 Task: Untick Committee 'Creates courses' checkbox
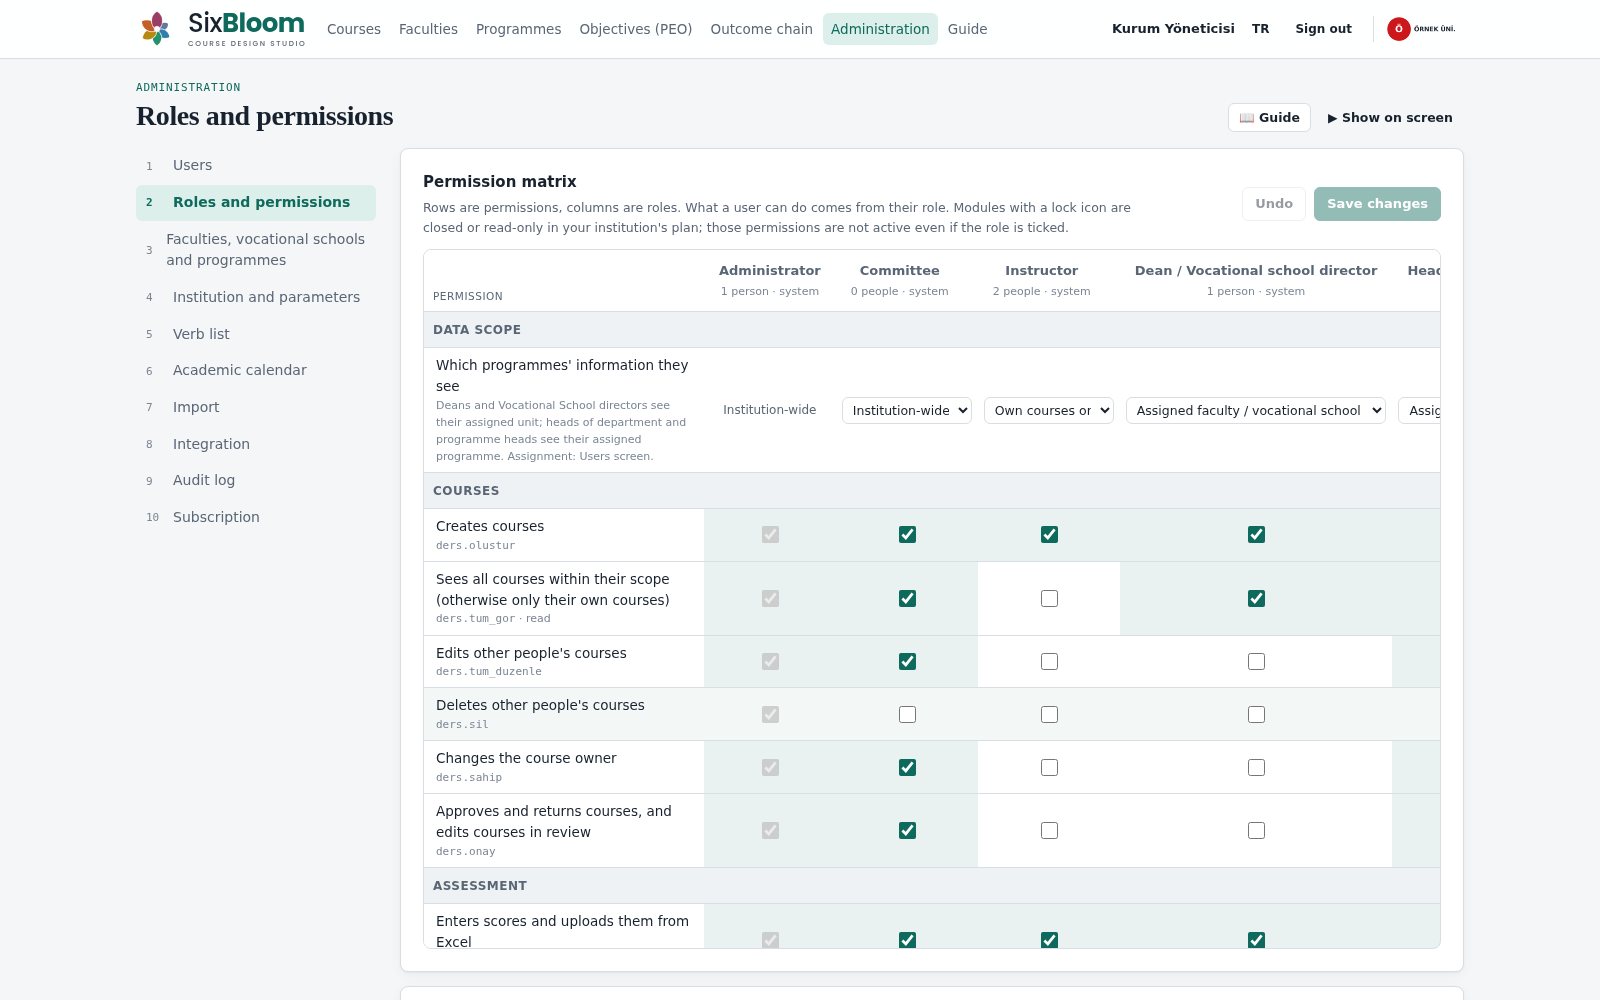coord(907,535)
